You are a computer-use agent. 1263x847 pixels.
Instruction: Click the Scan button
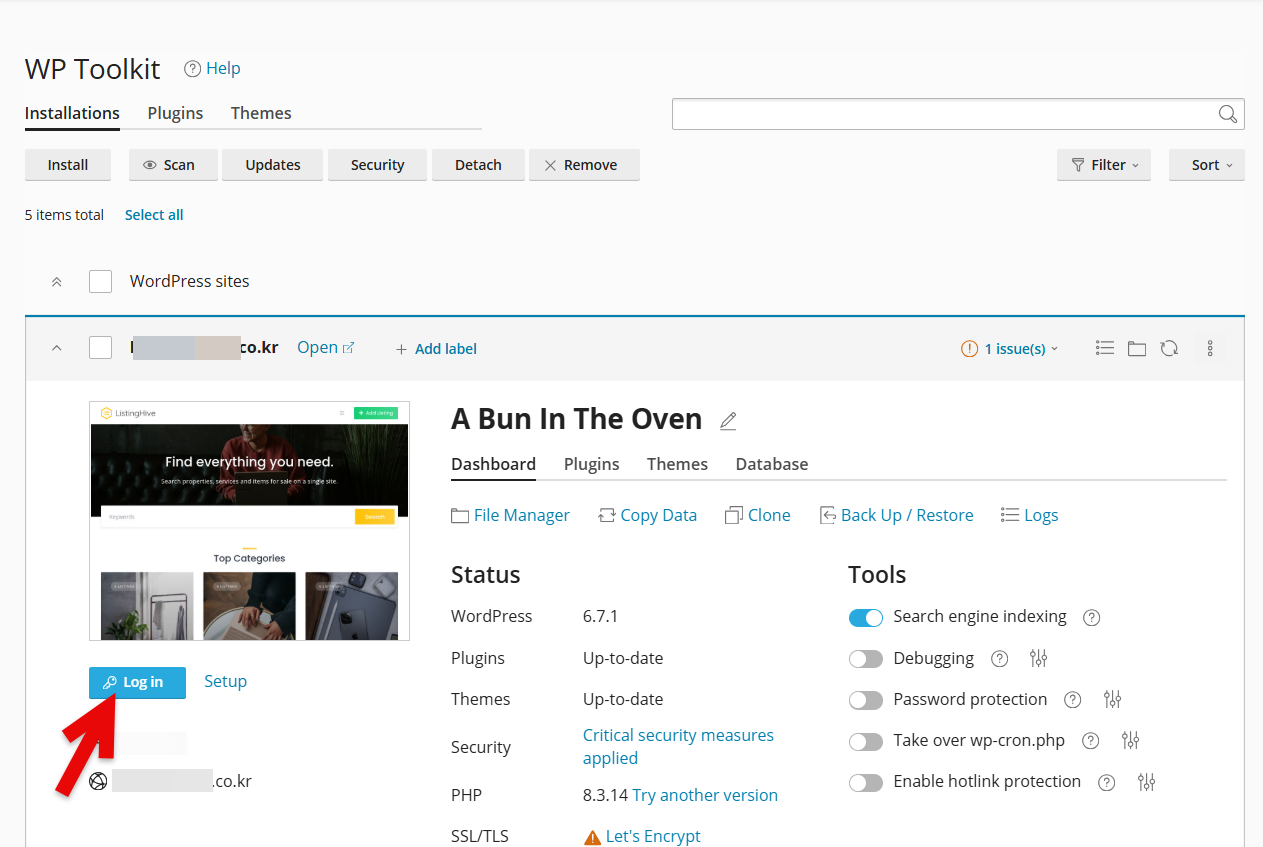173,165
